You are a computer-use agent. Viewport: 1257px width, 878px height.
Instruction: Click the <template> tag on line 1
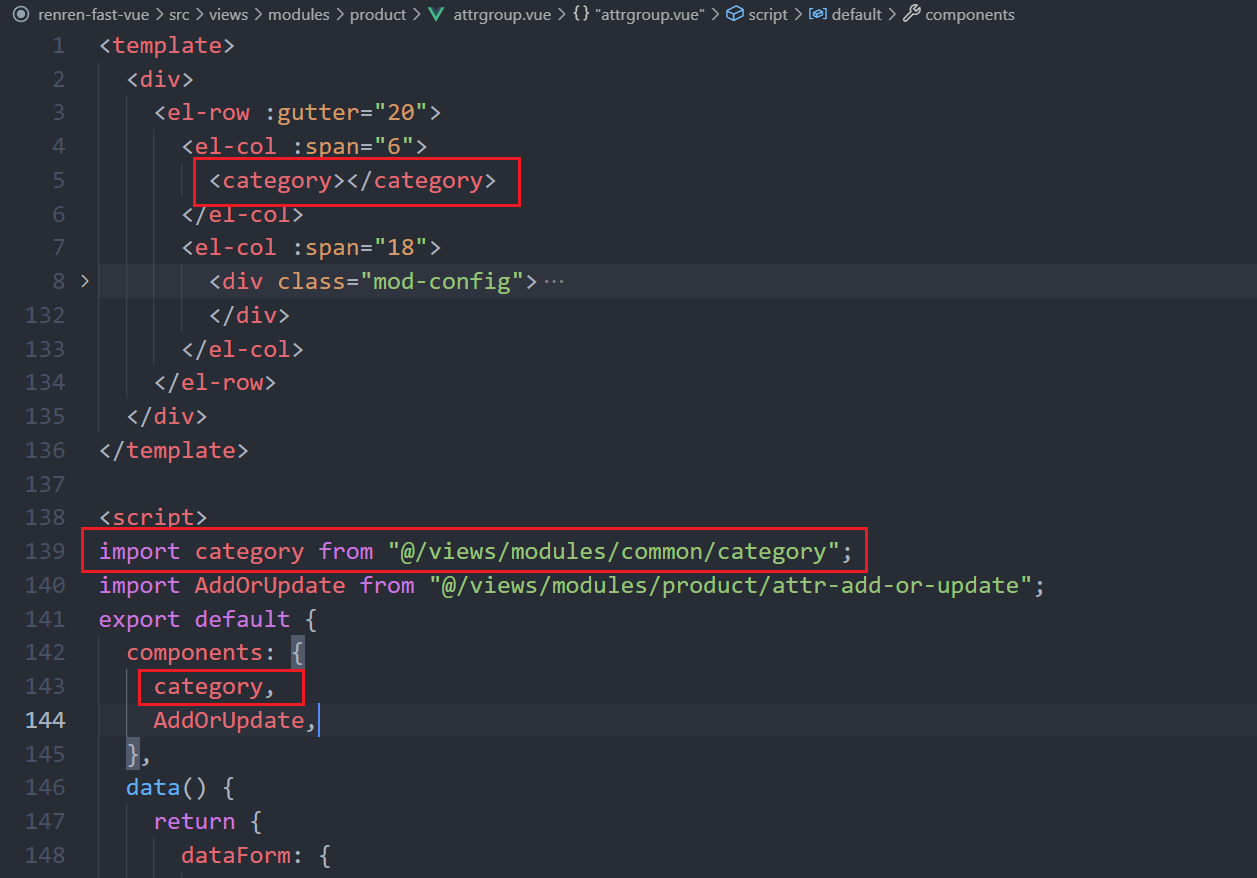point(167,45)
